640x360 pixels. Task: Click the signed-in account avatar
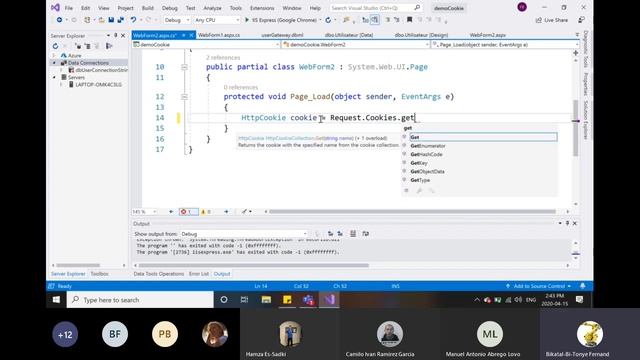(522, 7)
